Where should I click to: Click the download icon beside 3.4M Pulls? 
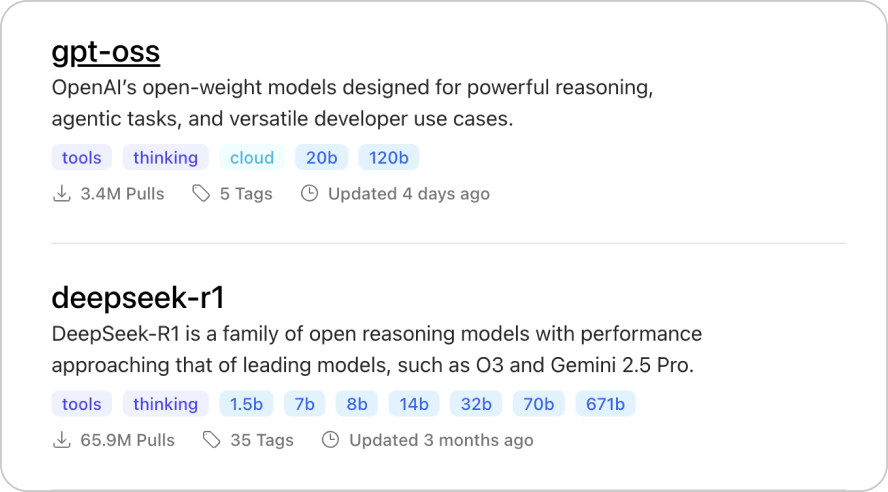pos(61,193)
